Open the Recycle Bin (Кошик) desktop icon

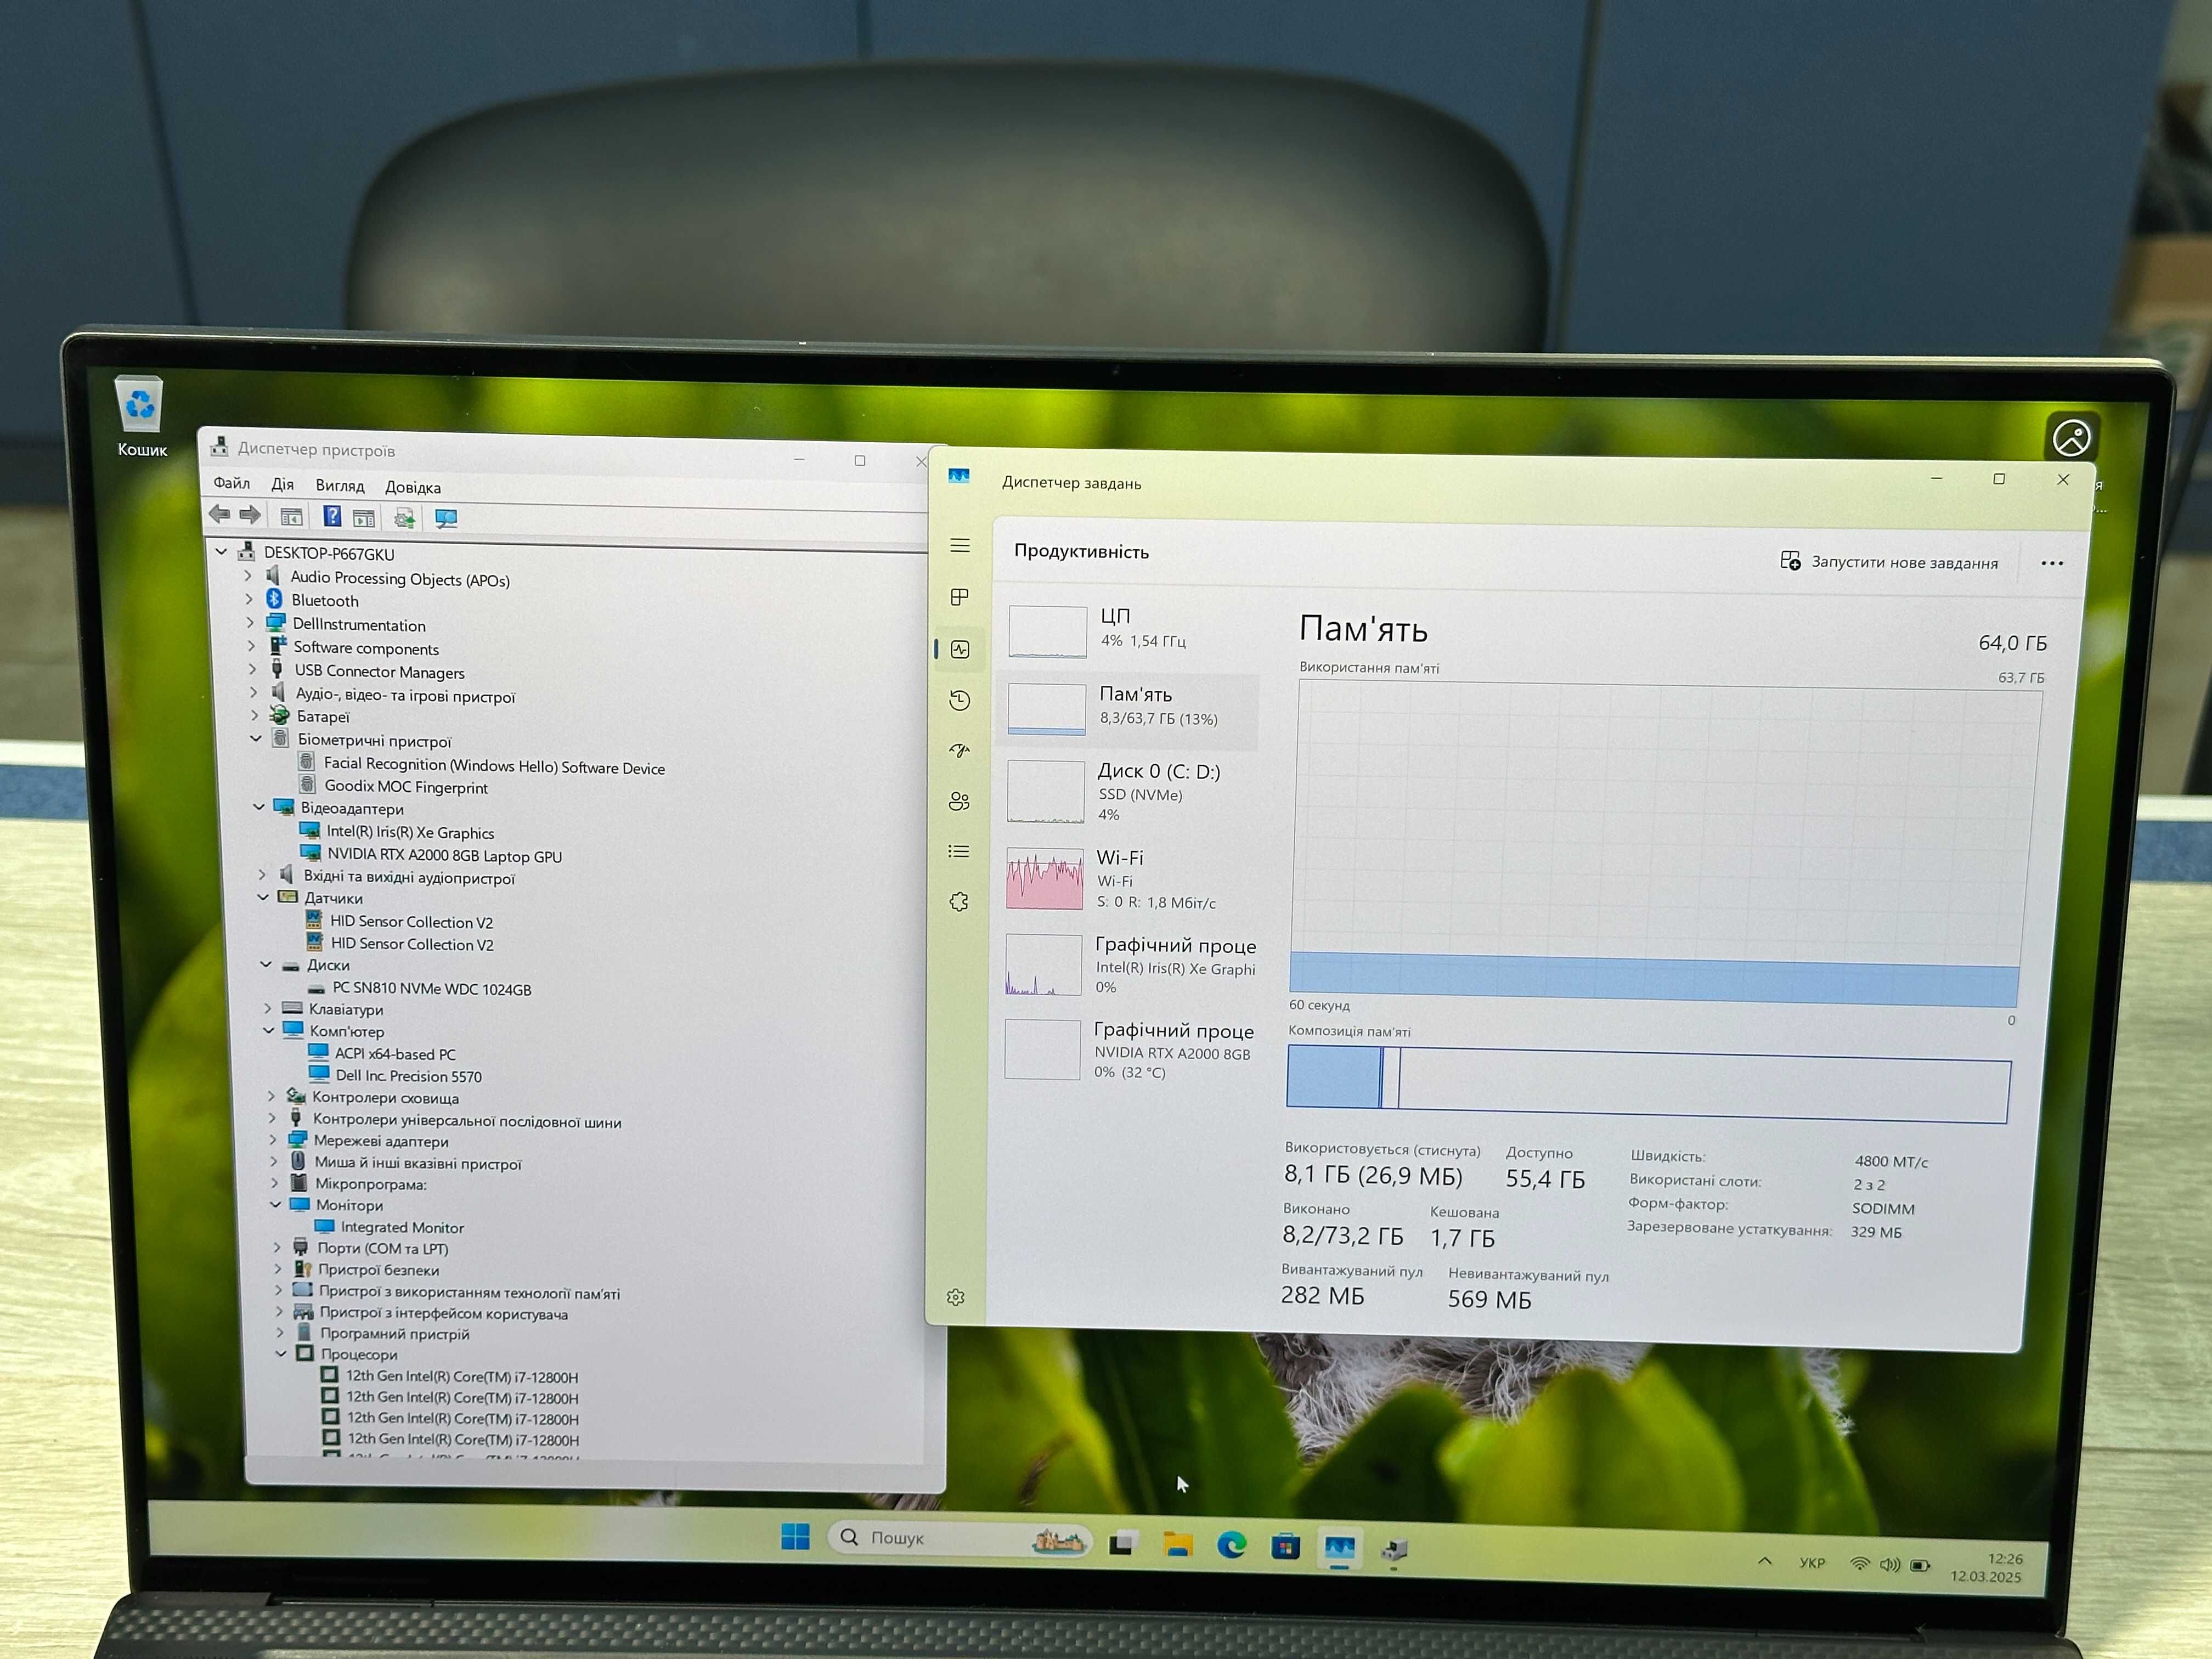tap(140, 417)
